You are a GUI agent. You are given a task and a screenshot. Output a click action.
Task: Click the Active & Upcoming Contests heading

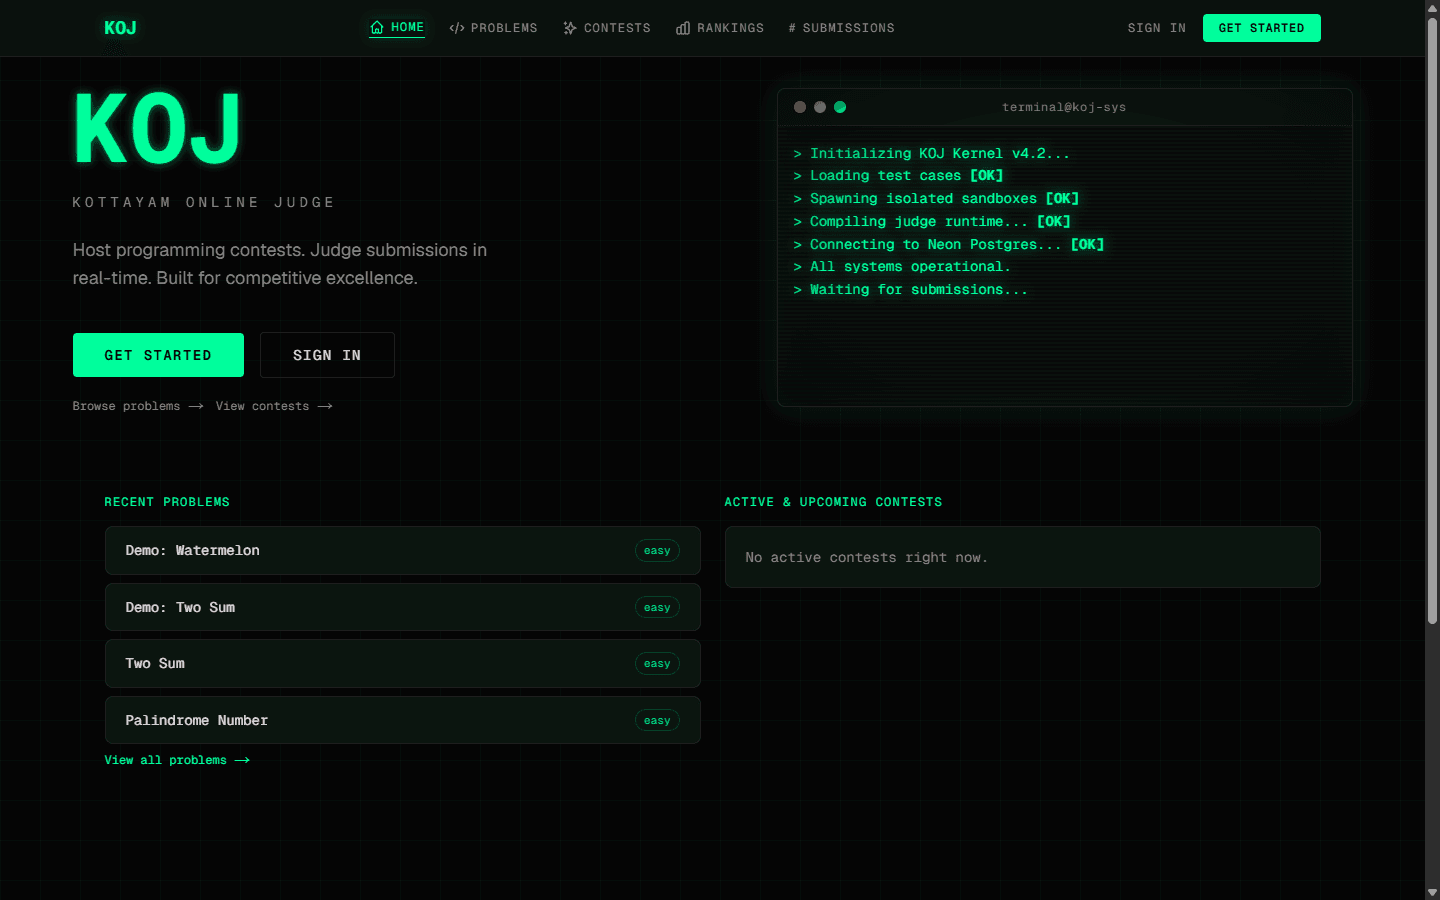coord(833,502)
